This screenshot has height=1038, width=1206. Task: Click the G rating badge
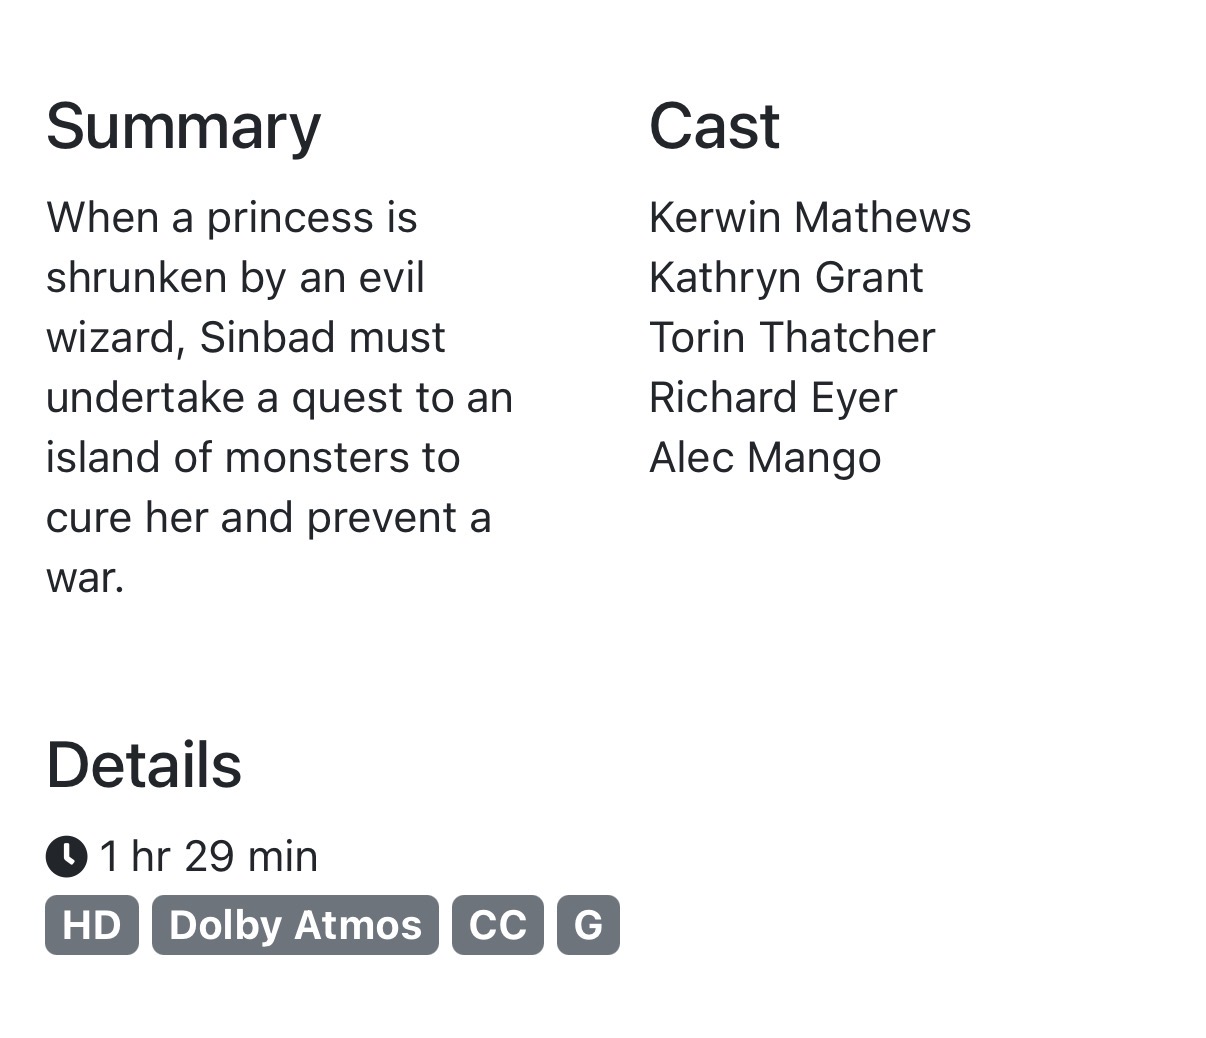pos(588,925)
